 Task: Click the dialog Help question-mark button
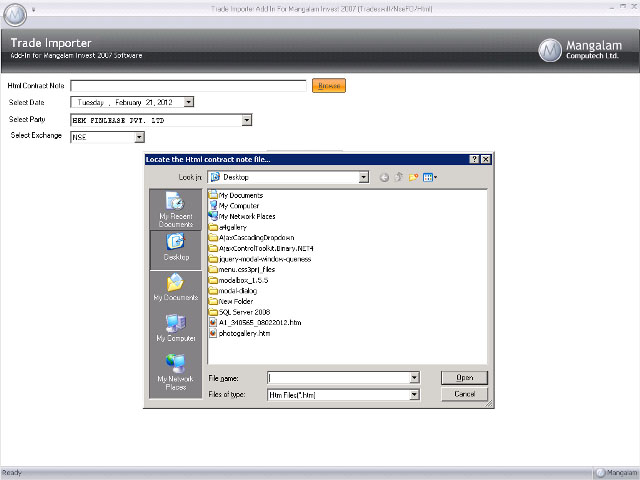pyautogui.click(x=474, y=159)
